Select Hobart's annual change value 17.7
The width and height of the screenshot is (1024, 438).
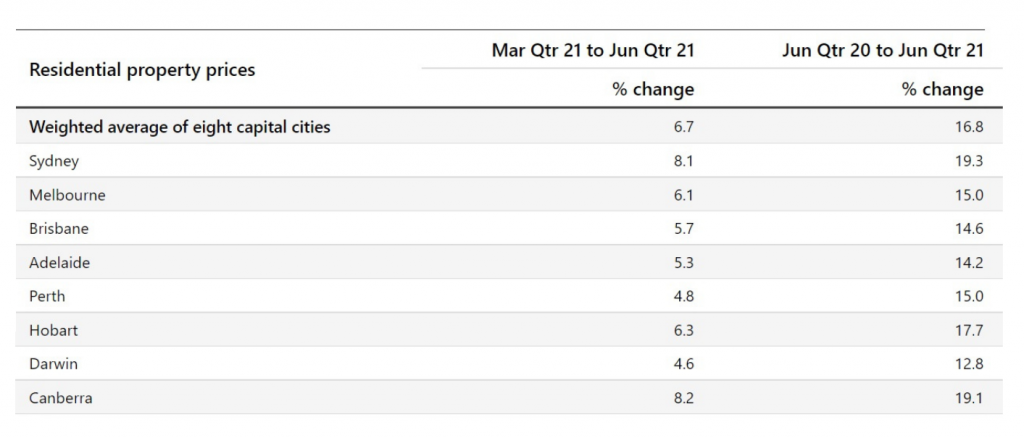(969, 330)
